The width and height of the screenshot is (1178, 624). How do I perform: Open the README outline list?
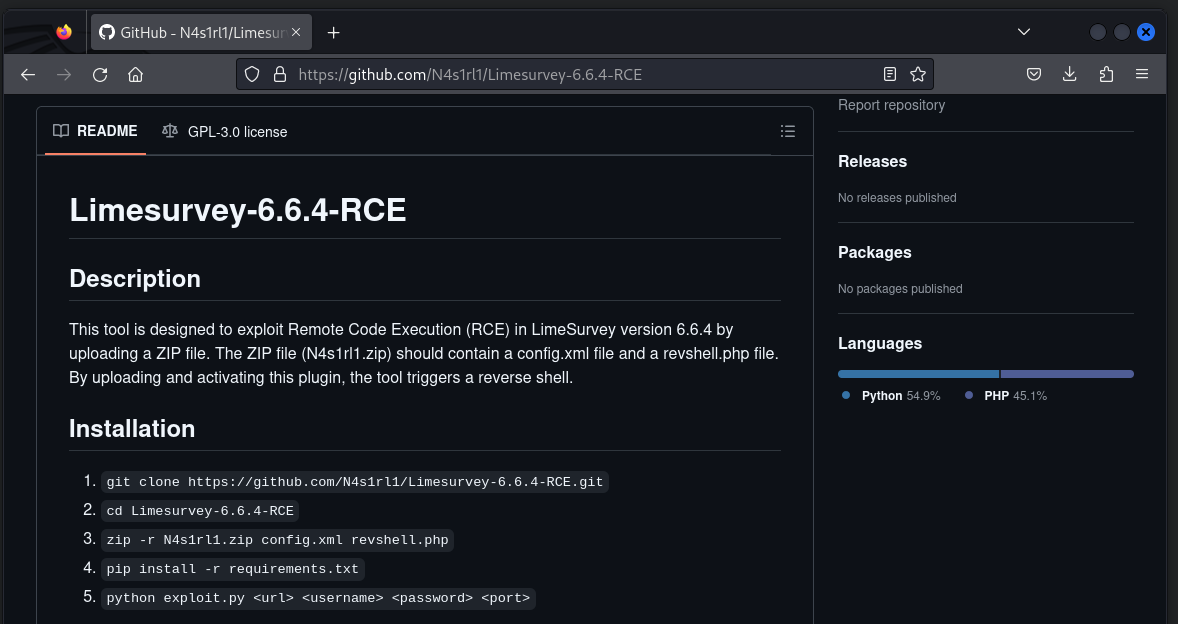pos(787,131)
